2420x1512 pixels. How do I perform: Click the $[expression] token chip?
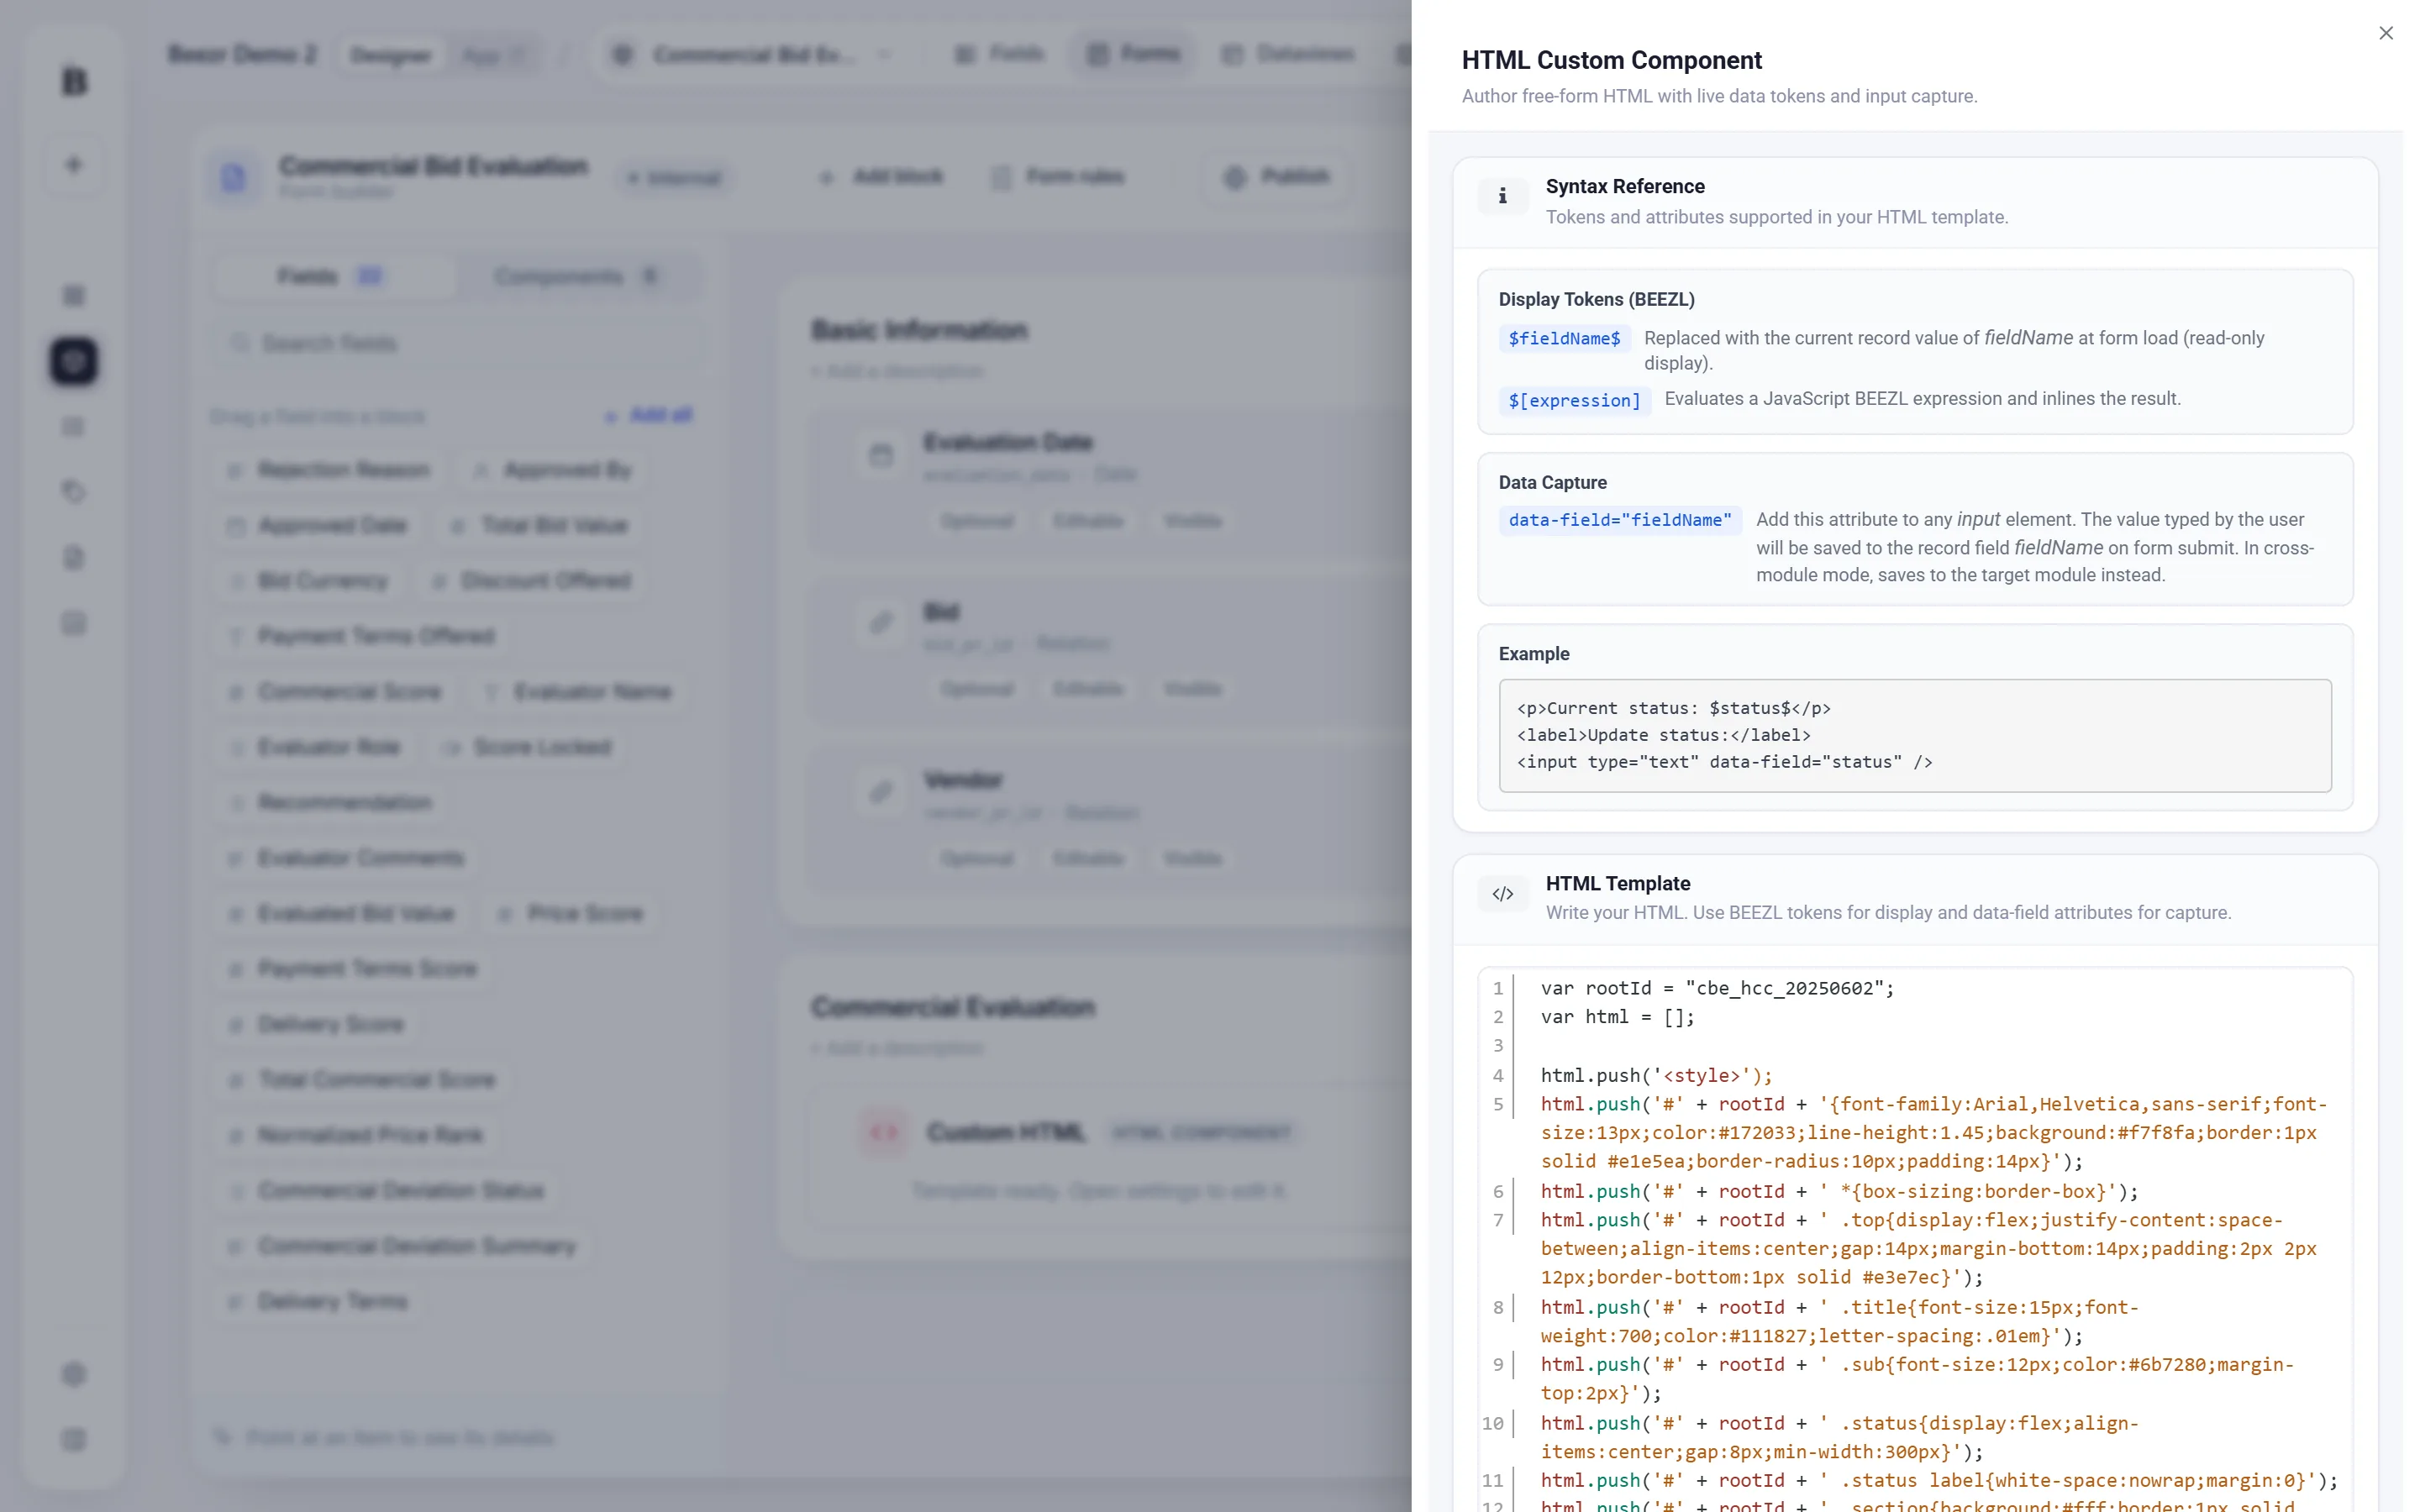(1574, 400)
